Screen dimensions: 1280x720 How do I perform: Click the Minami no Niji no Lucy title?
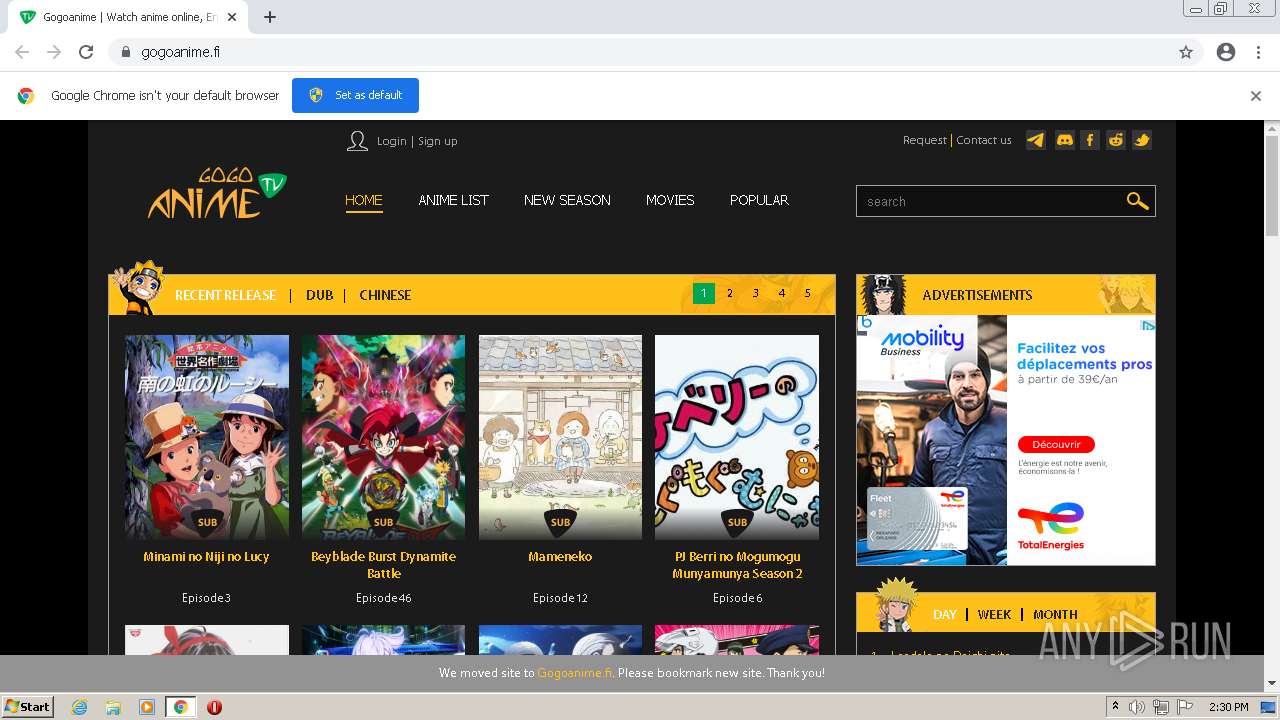(206, 556)
